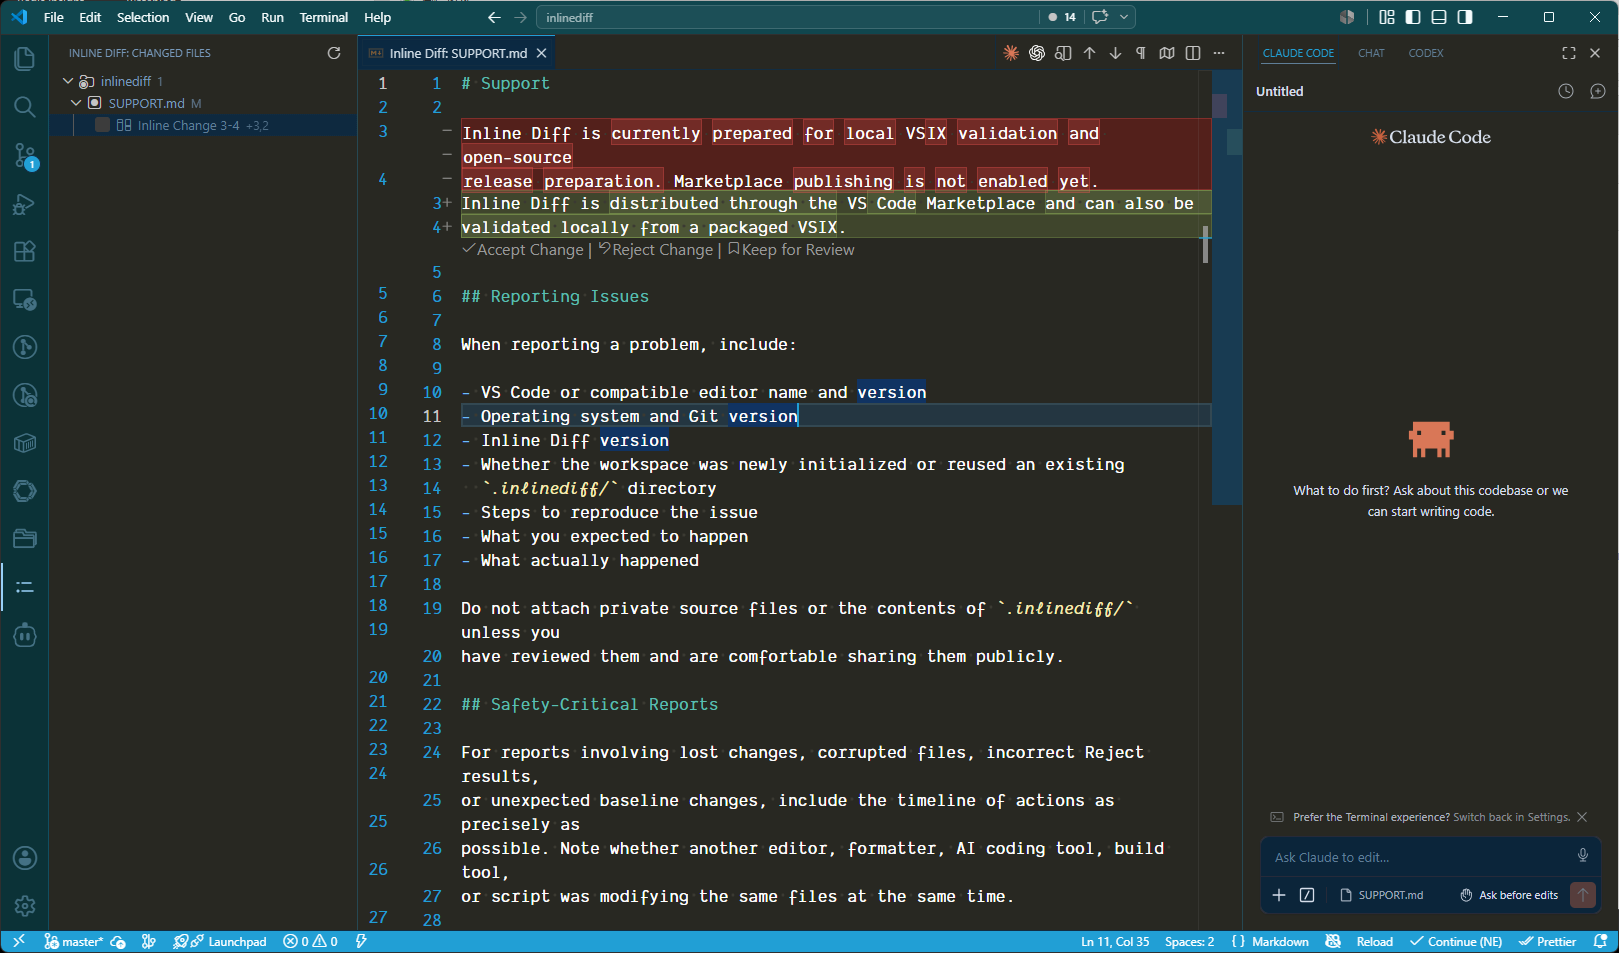Go to next change with down arrow
Screen dimensions: 1619x953
tap(1115, 53)
